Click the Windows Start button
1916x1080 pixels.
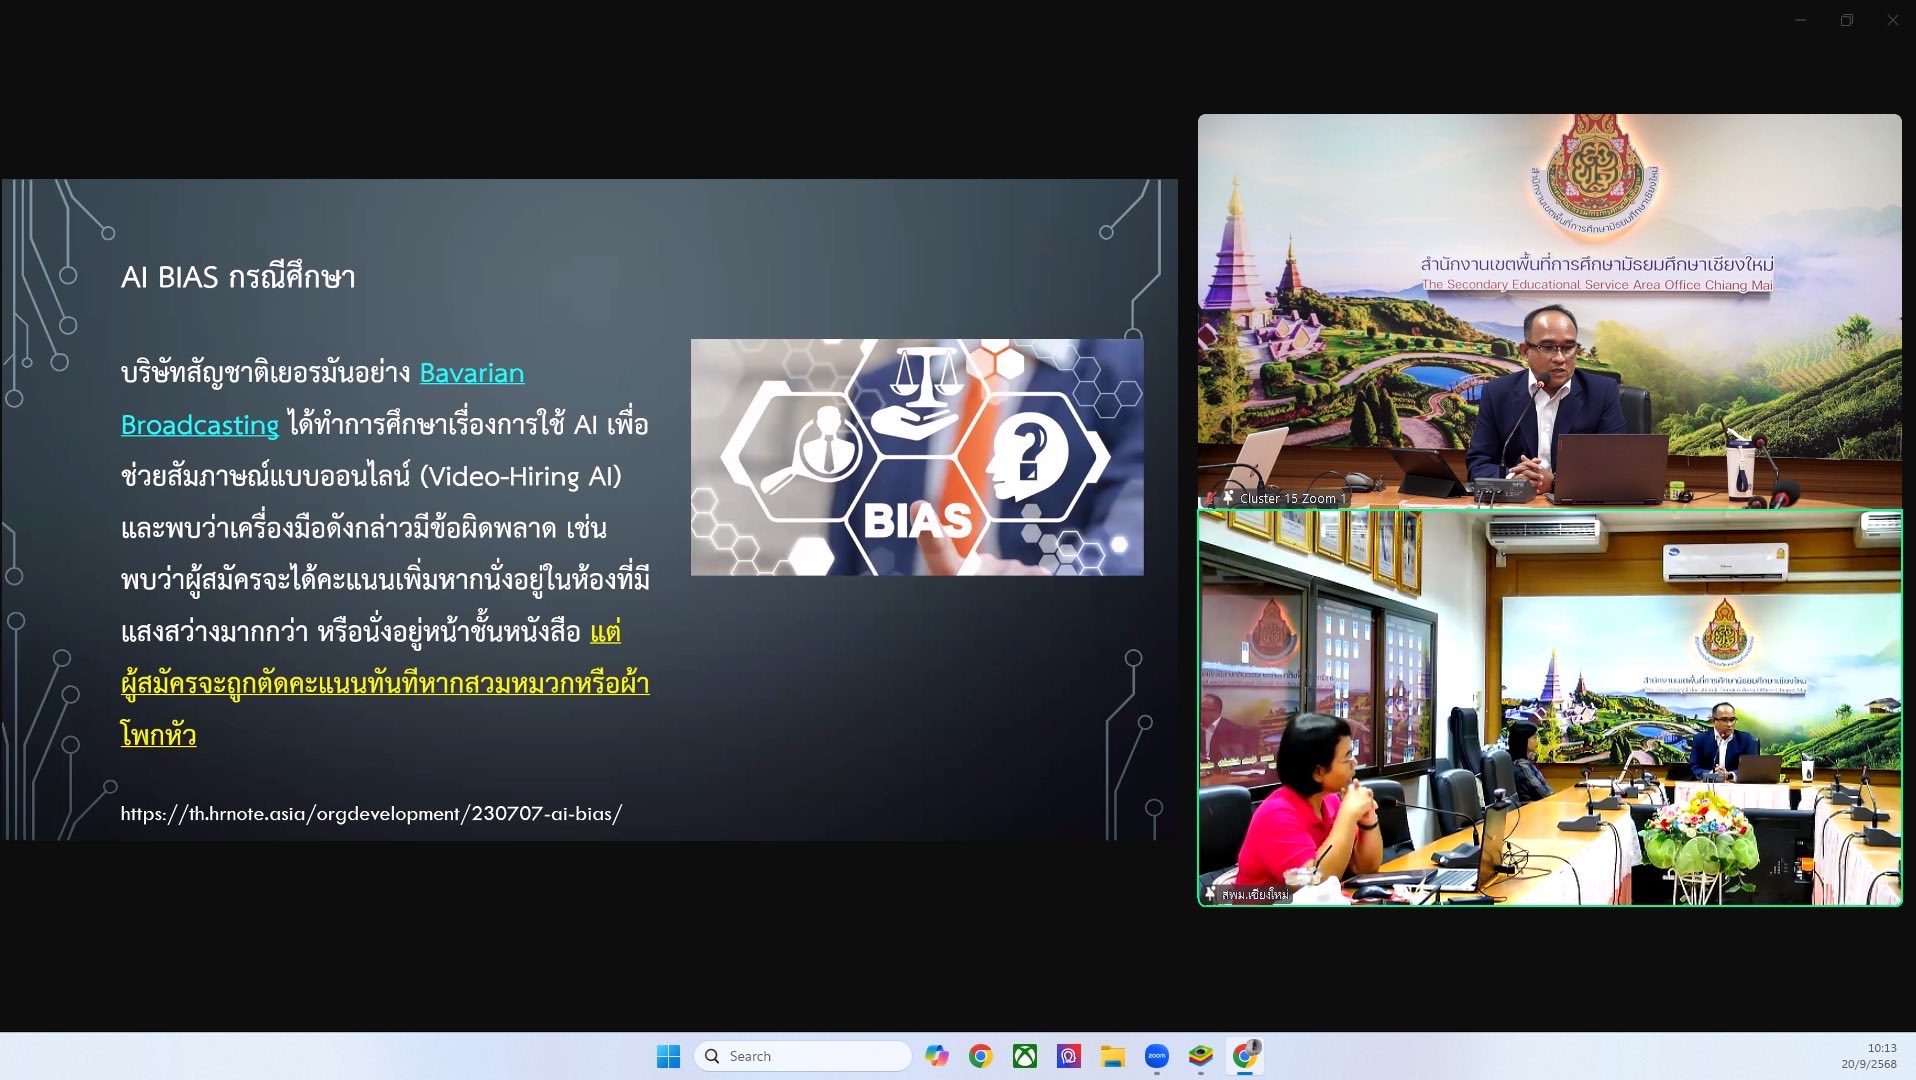668,1056
